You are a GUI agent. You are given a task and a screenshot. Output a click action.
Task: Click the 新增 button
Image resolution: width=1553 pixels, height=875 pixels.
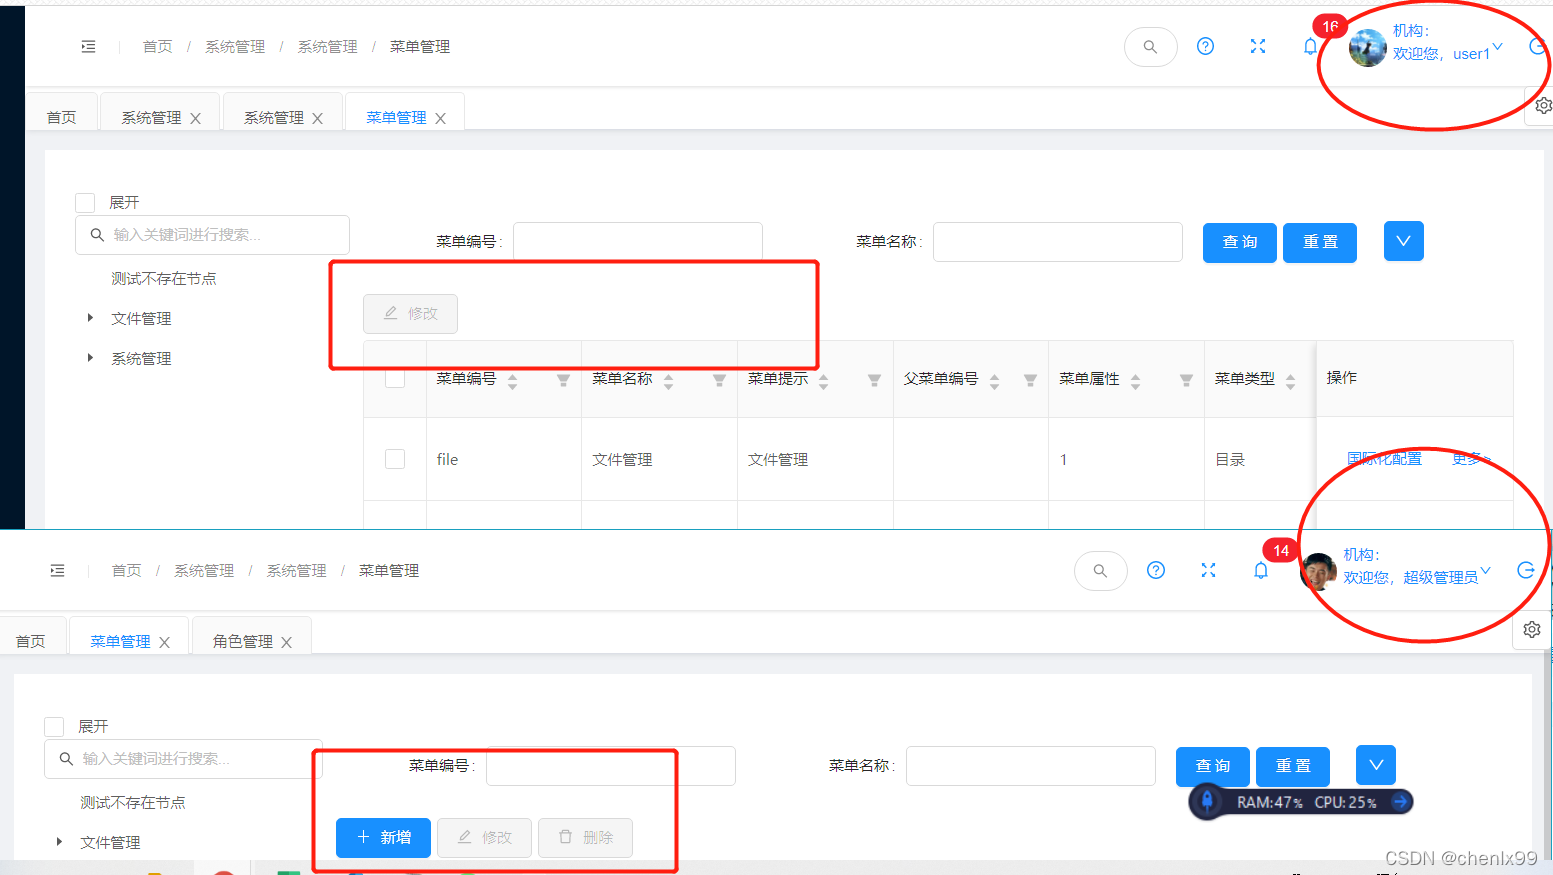(383, 838)
